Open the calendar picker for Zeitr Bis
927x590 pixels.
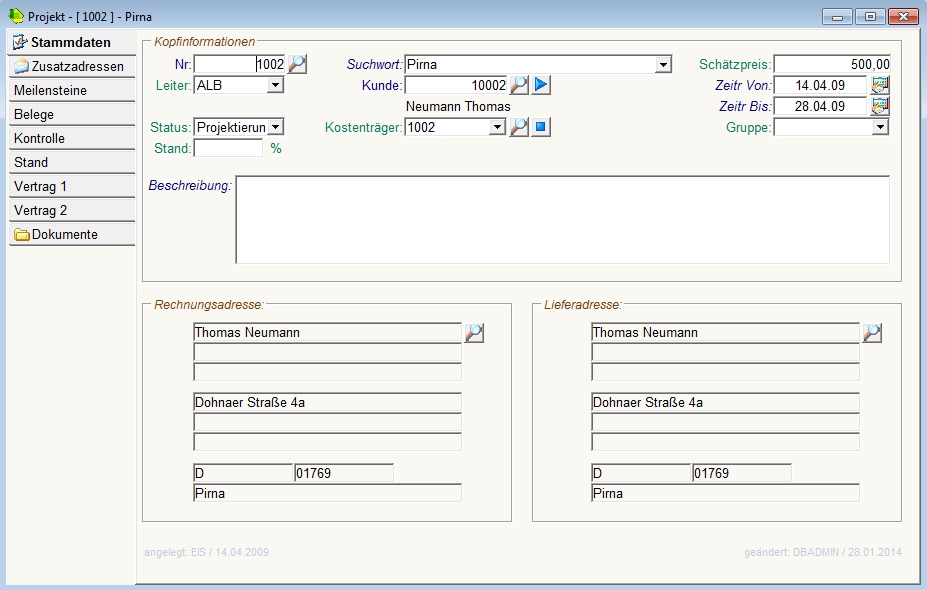tap(880, 106)
